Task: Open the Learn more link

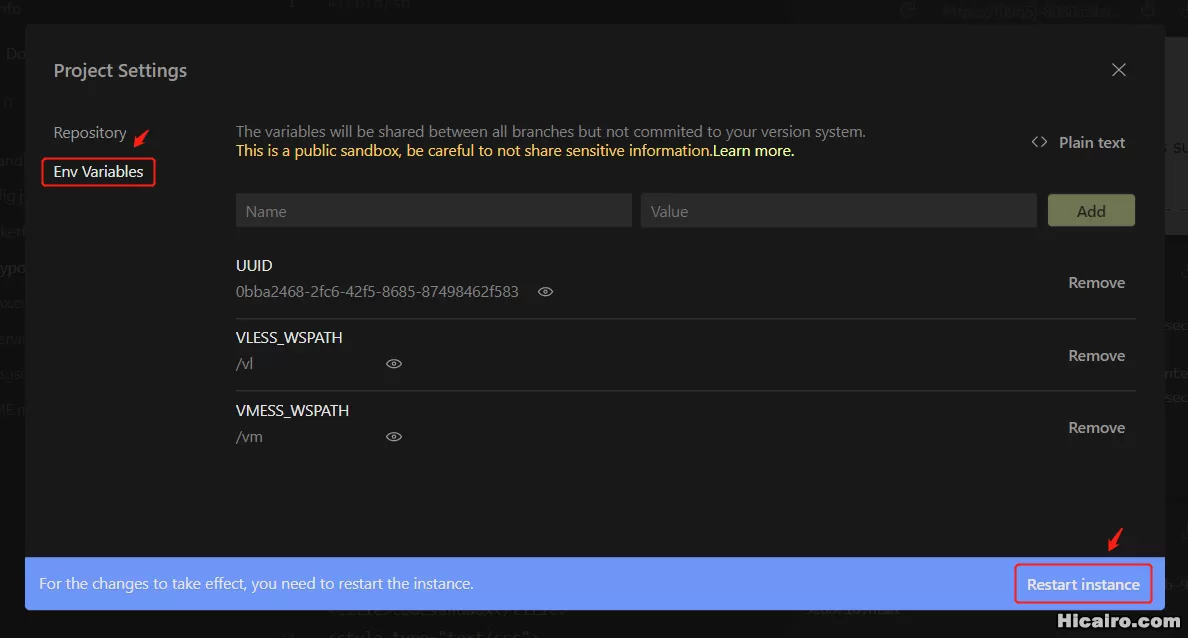Action: pyautogui.click(x=753, y=151)
